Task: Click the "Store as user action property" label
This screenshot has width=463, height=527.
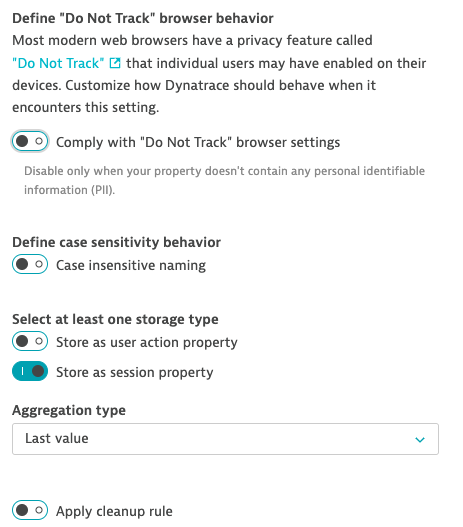Action: (x=146, y=342)
